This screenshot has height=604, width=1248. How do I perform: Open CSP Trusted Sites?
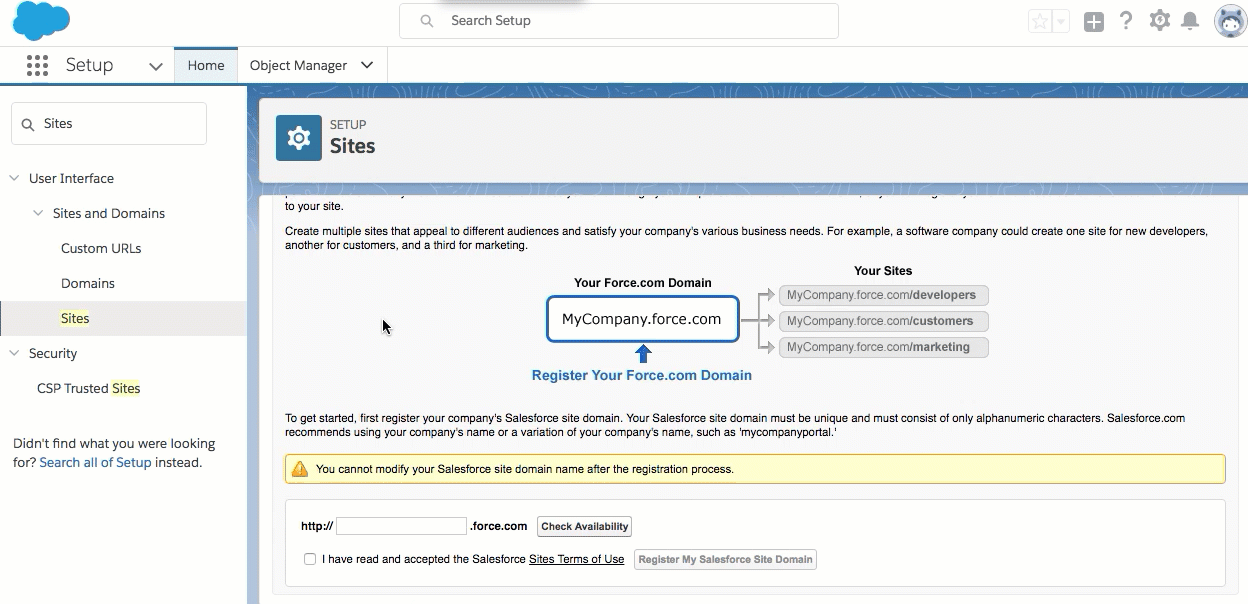click(x=88, y=388)
